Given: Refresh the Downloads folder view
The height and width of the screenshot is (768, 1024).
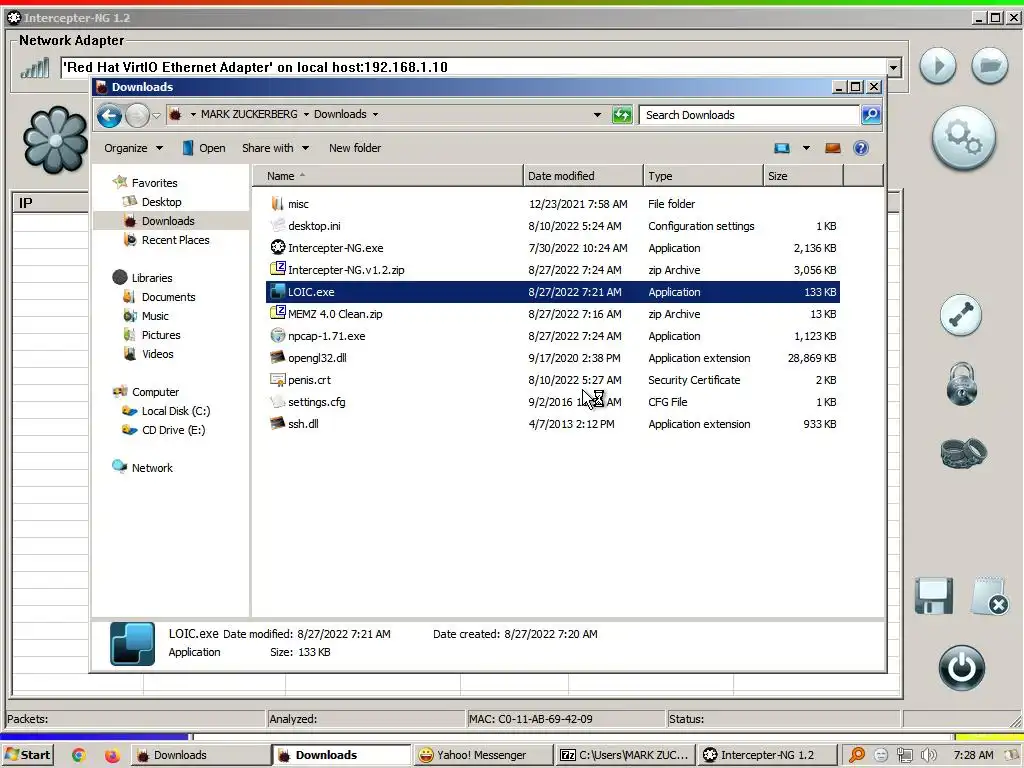Looking at the screenshot, I should tap(622, 115).
